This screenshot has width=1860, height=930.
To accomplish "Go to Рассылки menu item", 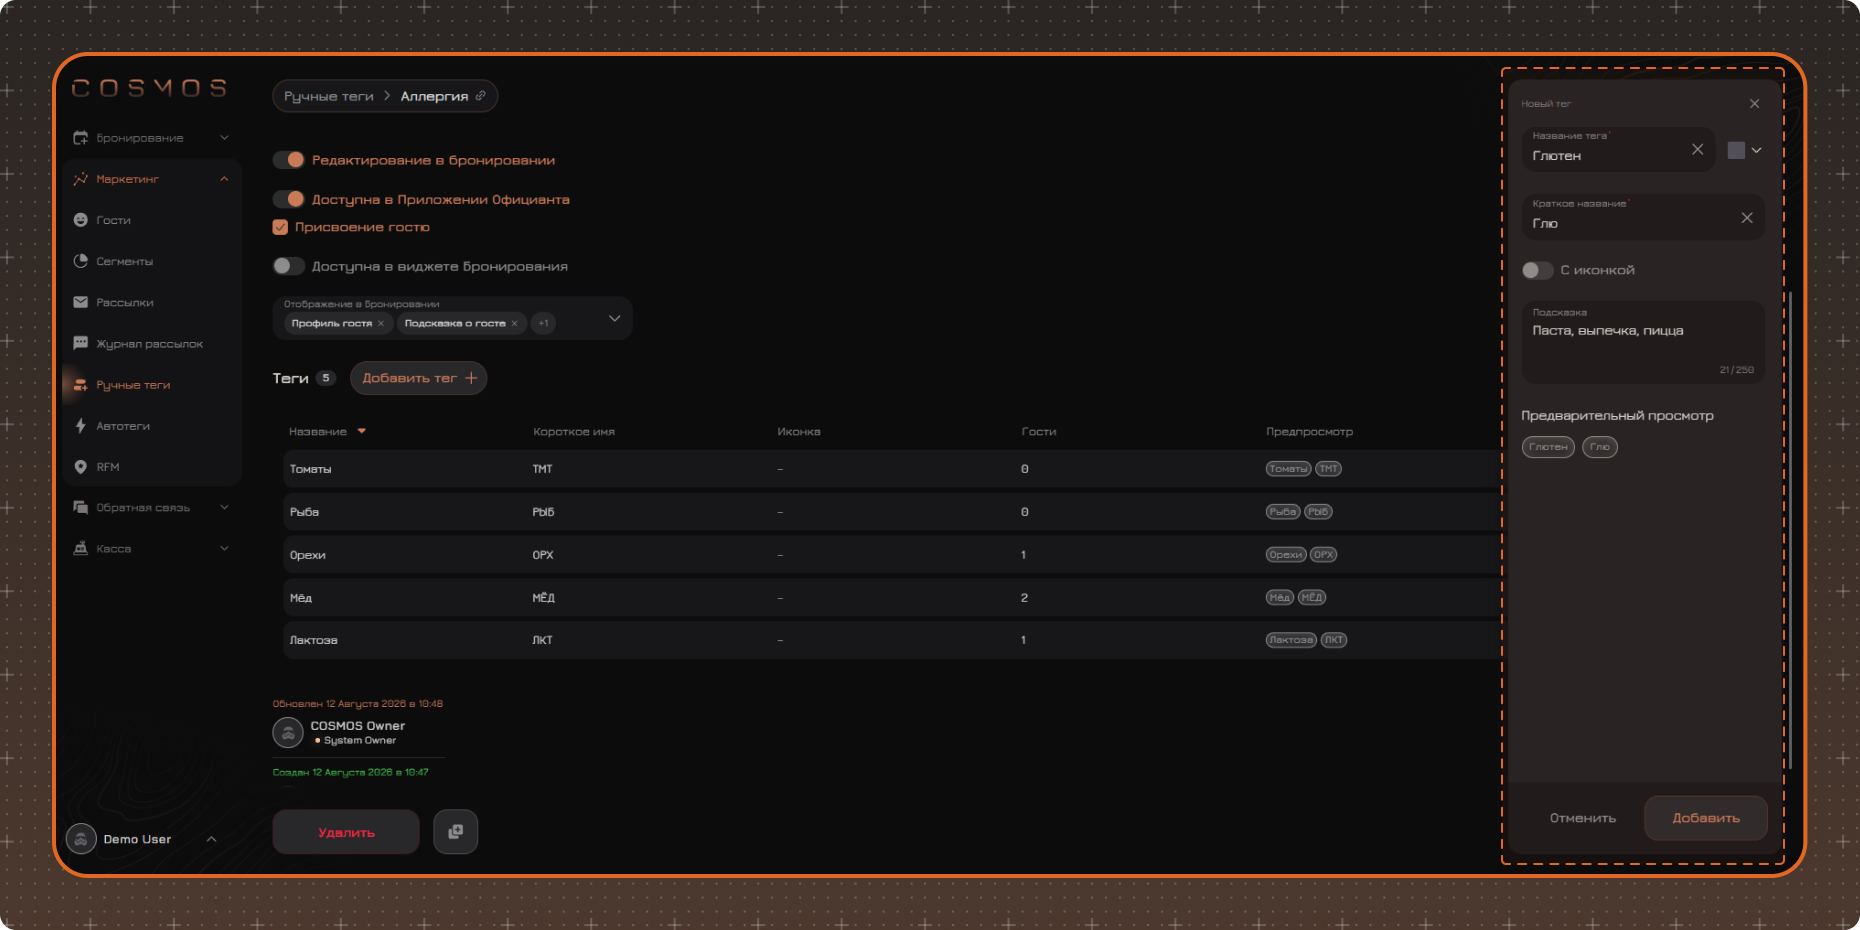I will [124, 302].
